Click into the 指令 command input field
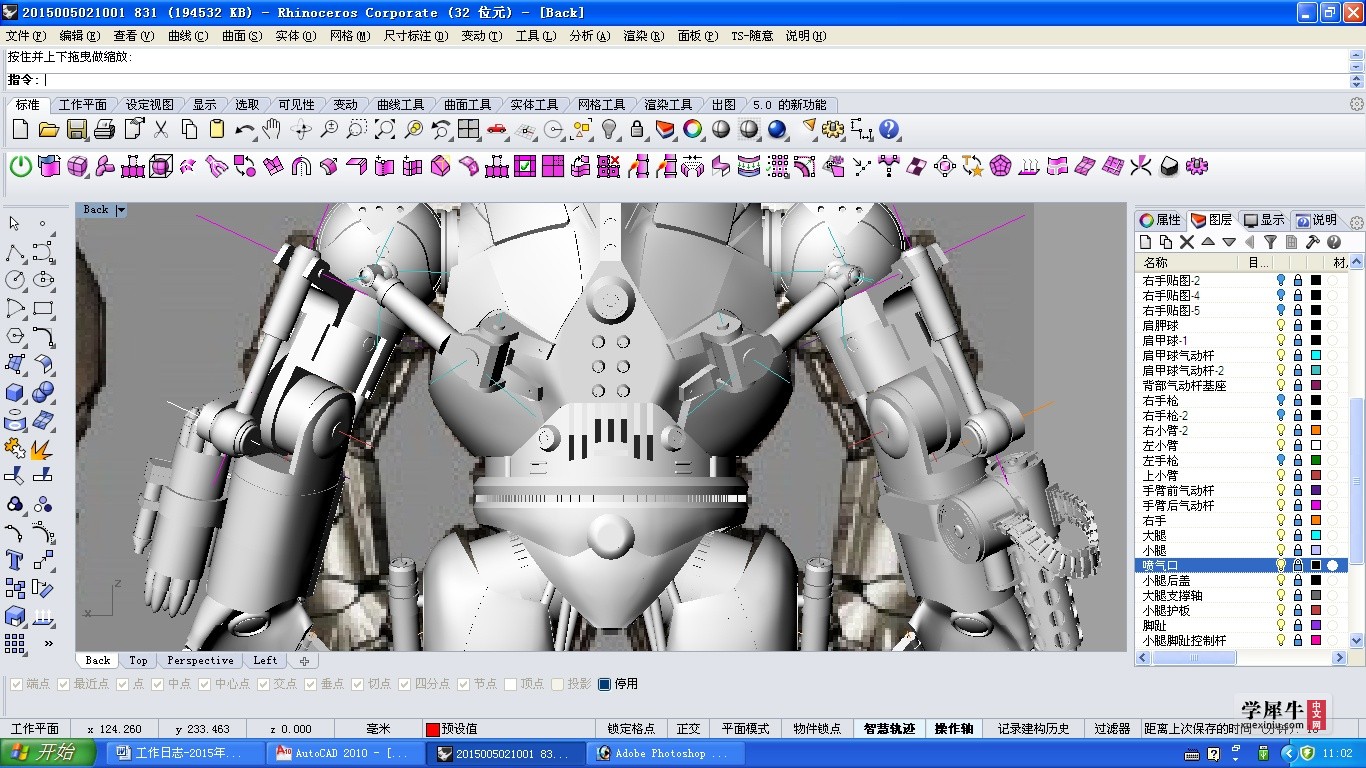1366x768 pixels. (695, 80)
